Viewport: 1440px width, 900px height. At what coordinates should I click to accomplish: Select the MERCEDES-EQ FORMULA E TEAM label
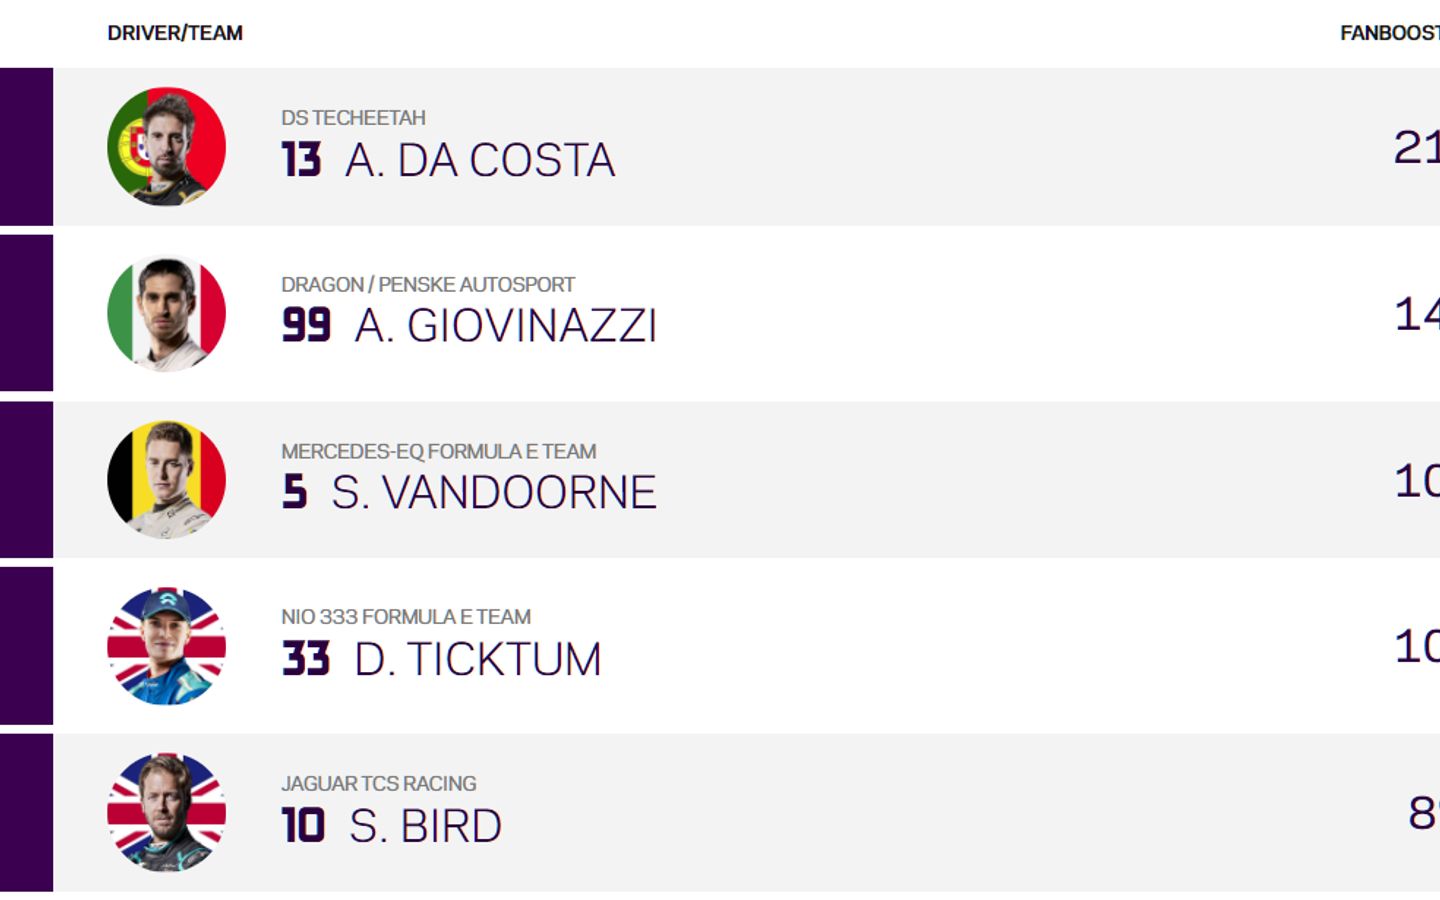point(438,452)
